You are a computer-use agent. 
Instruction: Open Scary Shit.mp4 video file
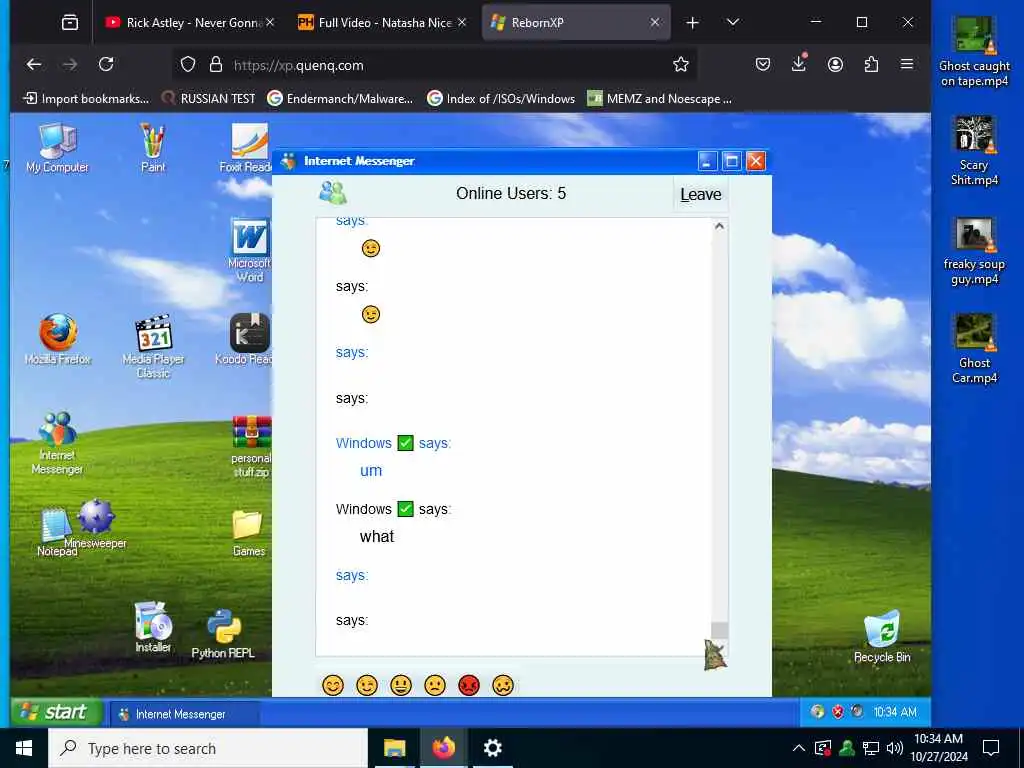pyautogui.click(x=974, y=152)
